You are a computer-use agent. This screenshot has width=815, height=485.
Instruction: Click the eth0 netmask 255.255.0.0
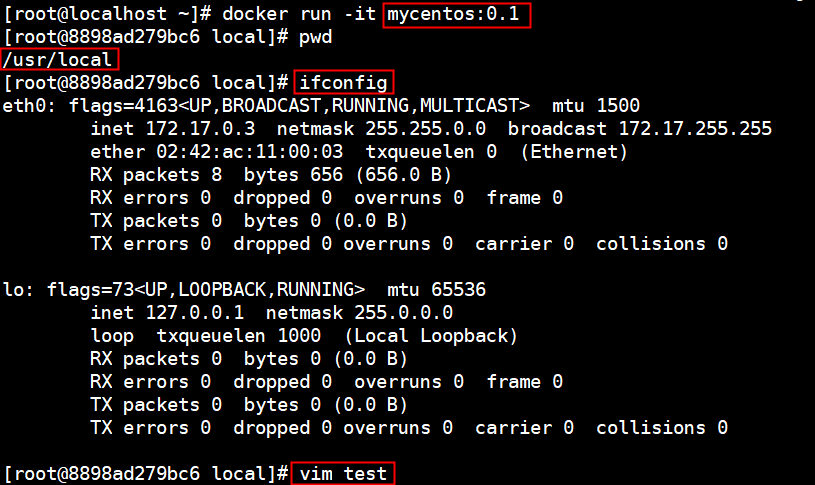pos(425,128)
